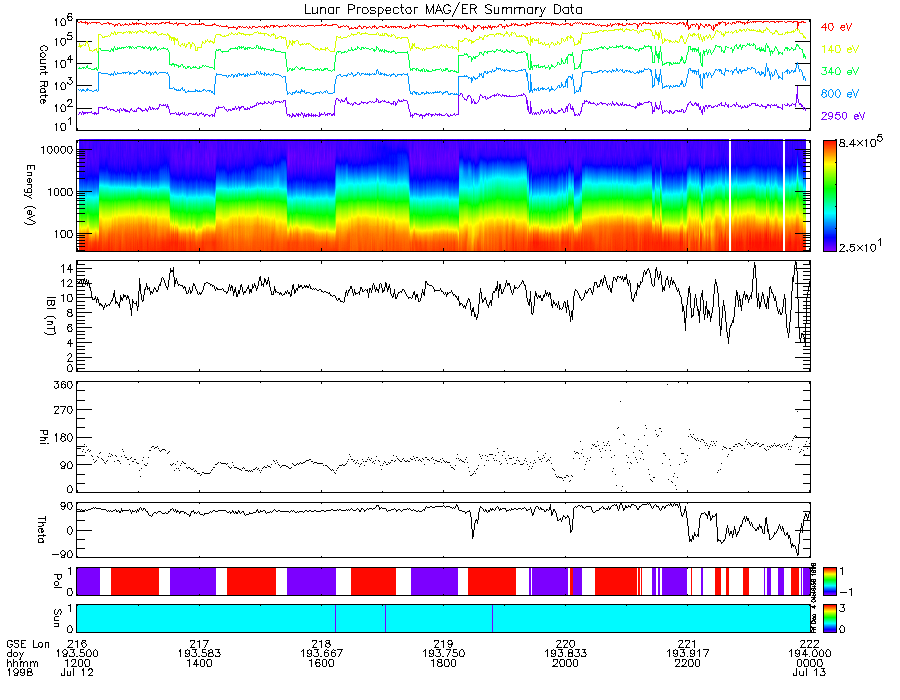Click the 'Jul 12' date label
900x700 pixels.
(77, 672)
